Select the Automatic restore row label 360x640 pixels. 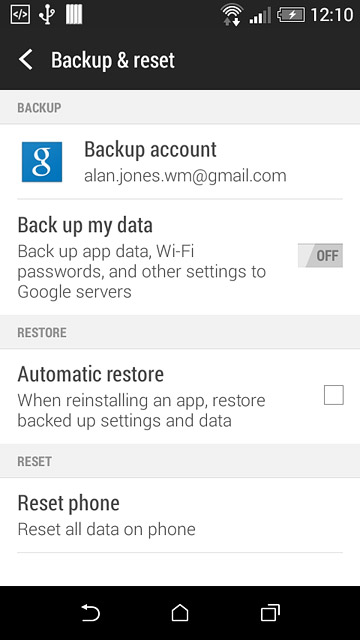91,374
